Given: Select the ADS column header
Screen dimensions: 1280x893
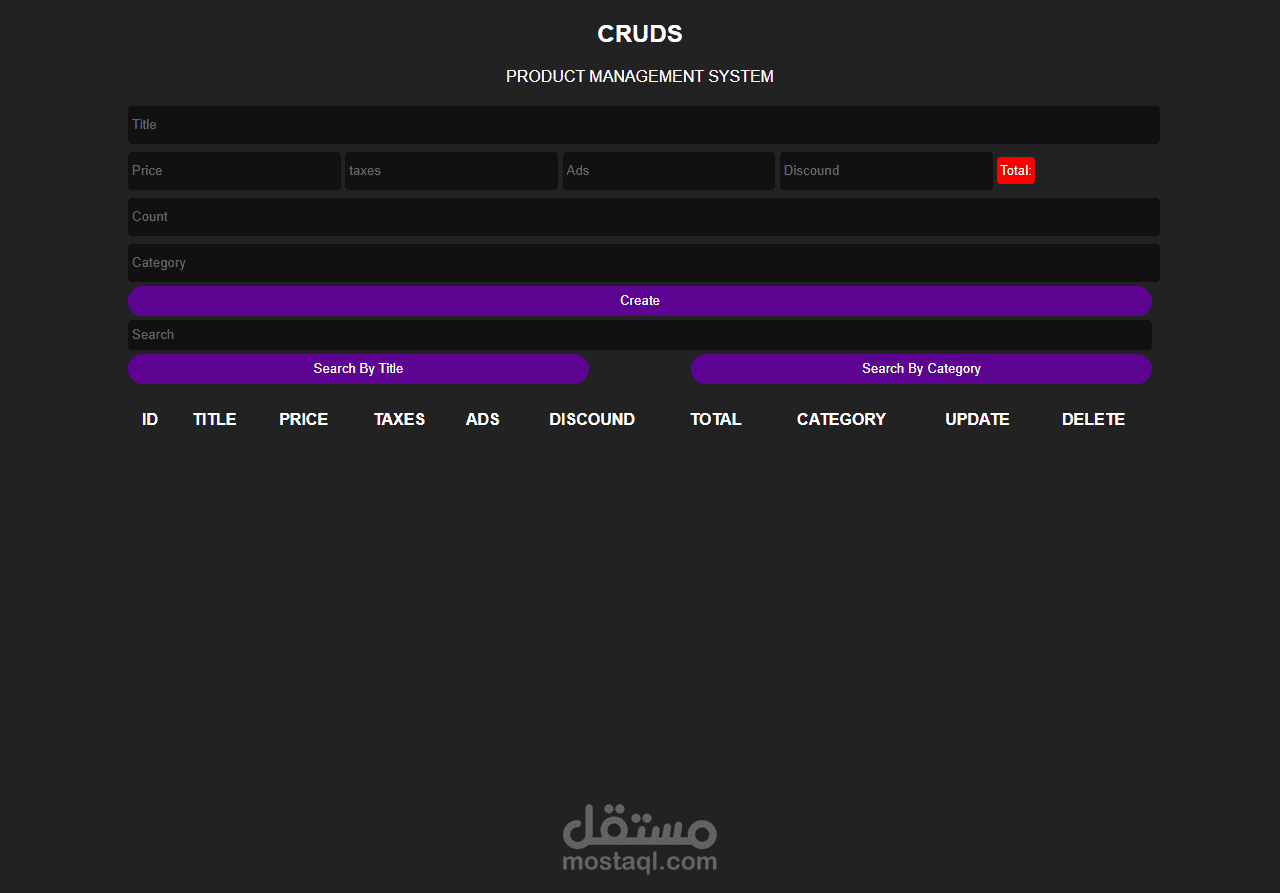Looking at the screenshot, I should pyautogui.click(x=483, y=420).
